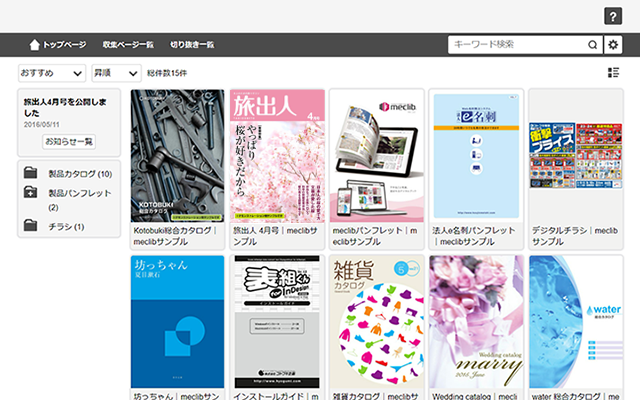Open the settings gear icon

[613, 44]
